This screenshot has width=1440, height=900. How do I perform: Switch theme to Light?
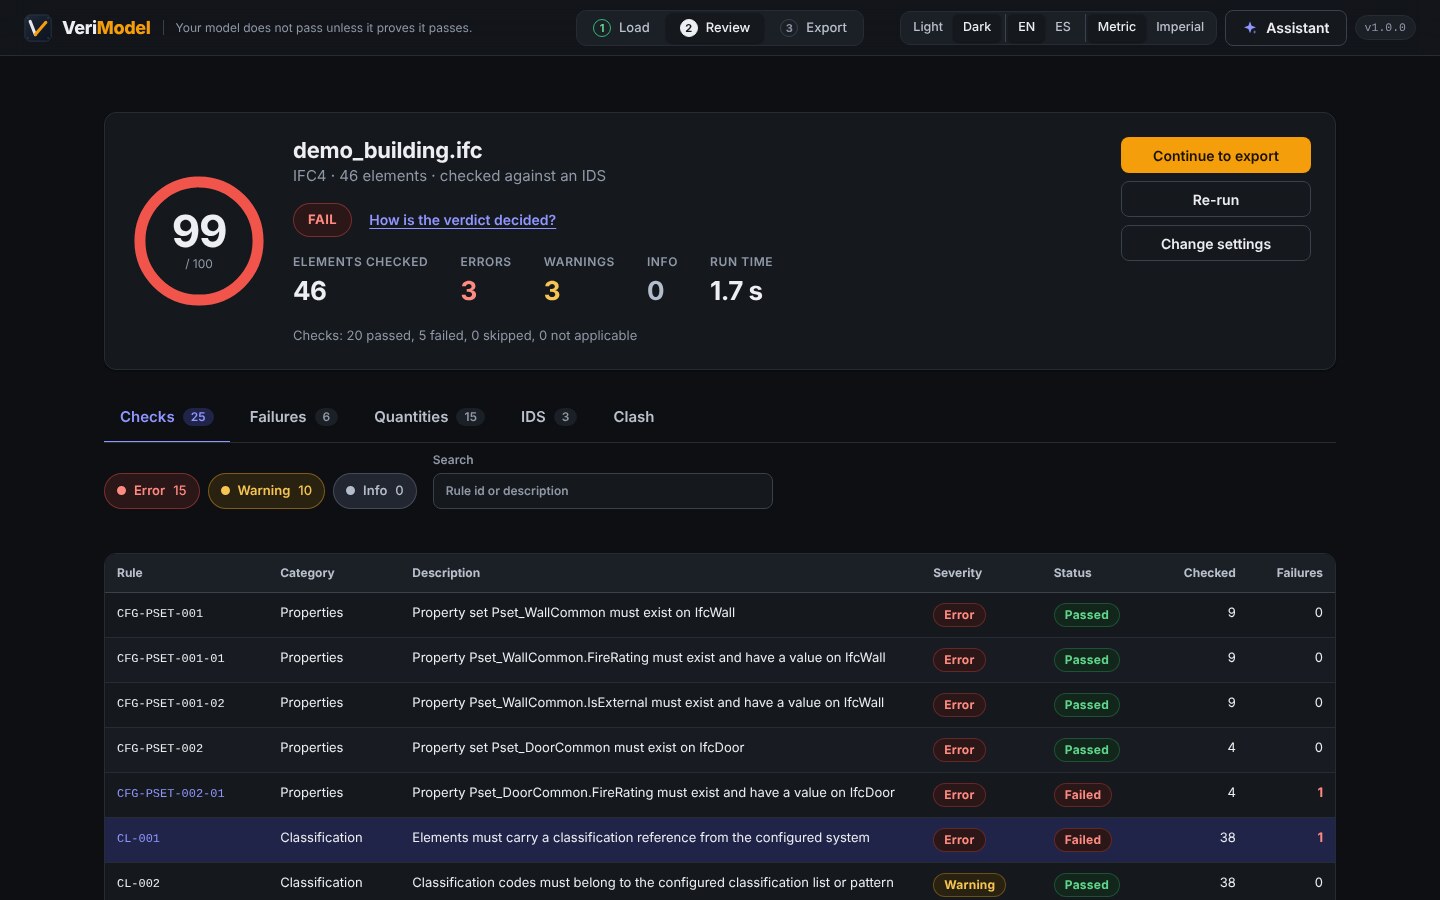click(x=927, y=27)
